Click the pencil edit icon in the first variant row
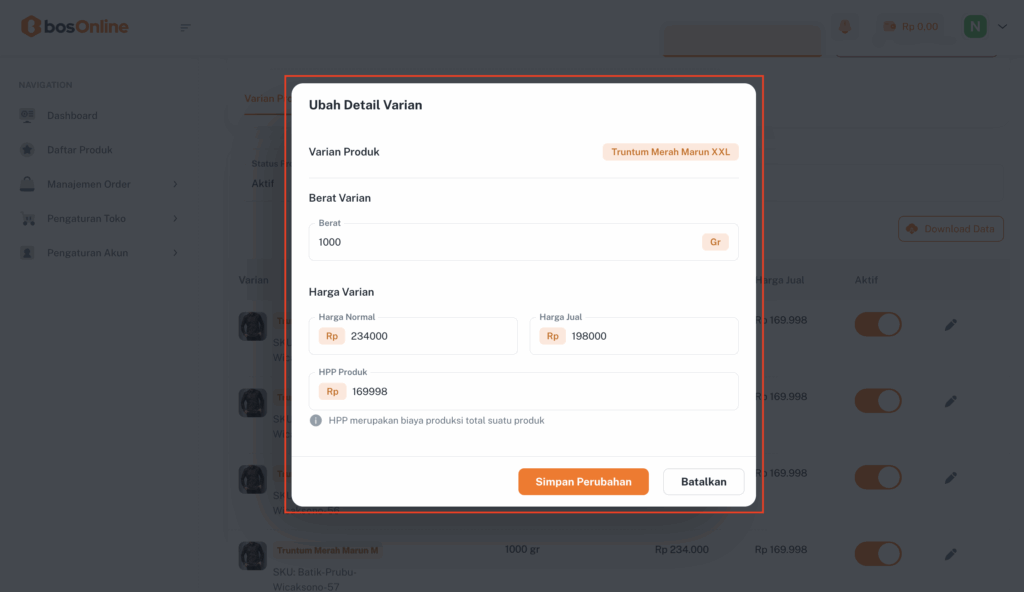 (950, 325)
